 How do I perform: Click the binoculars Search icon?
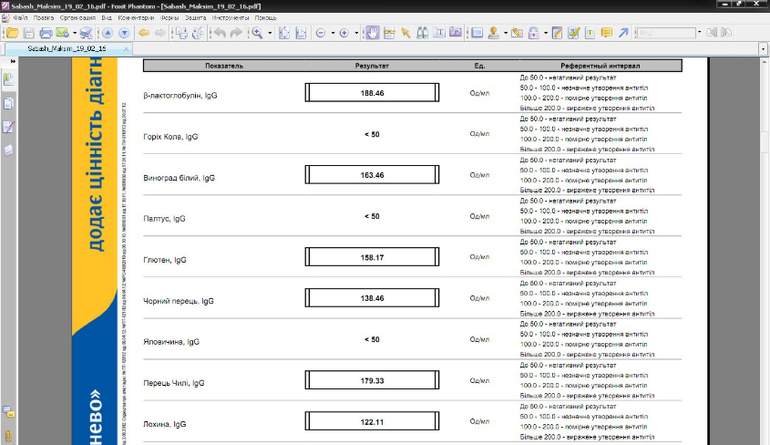tap(422, 33)
